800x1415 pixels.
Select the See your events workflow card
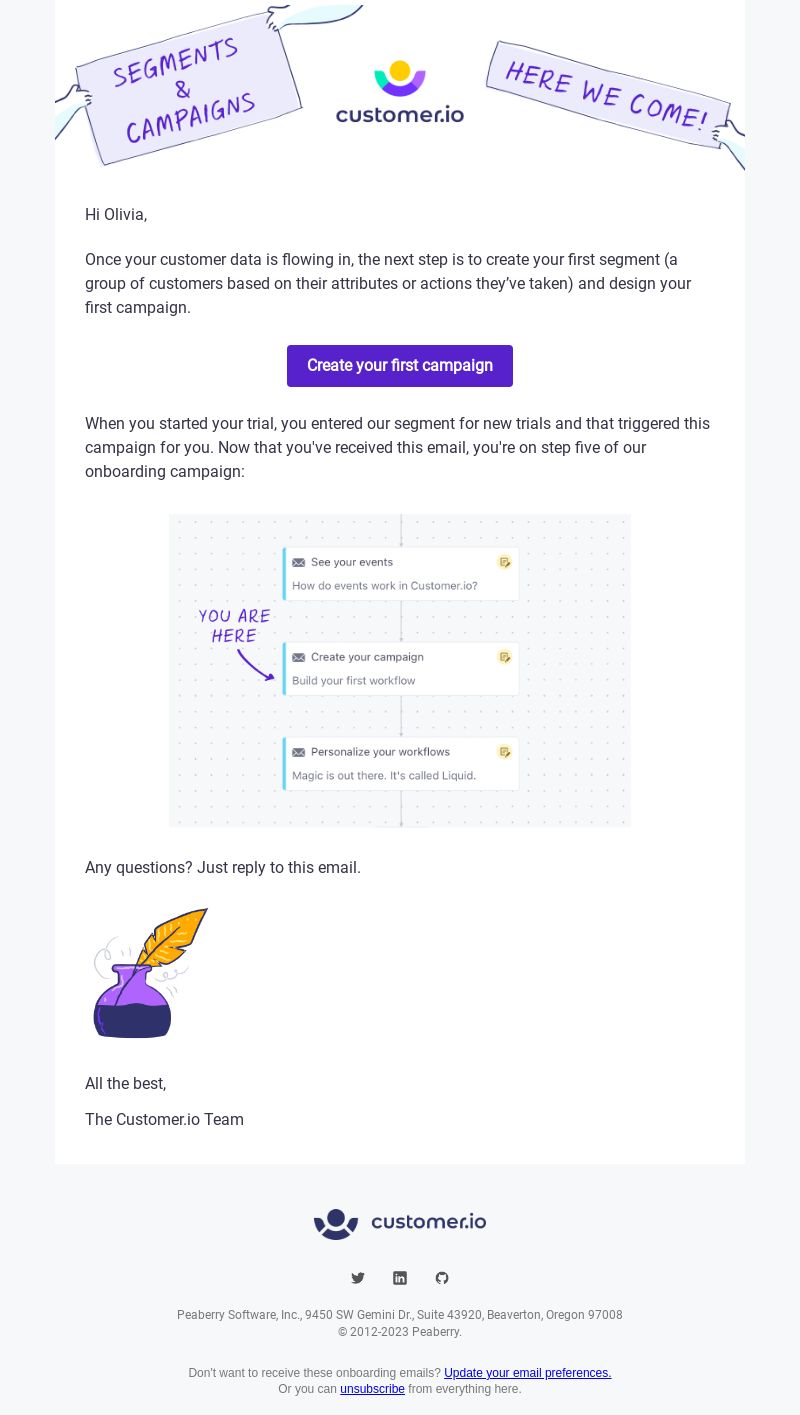401,574
